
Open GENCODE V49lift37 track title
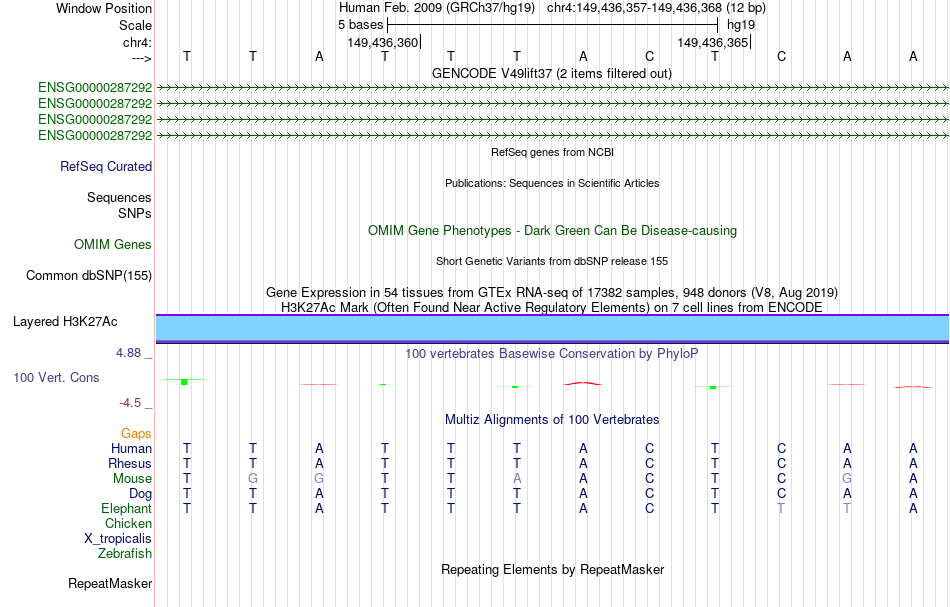click(x=551, y=73)
